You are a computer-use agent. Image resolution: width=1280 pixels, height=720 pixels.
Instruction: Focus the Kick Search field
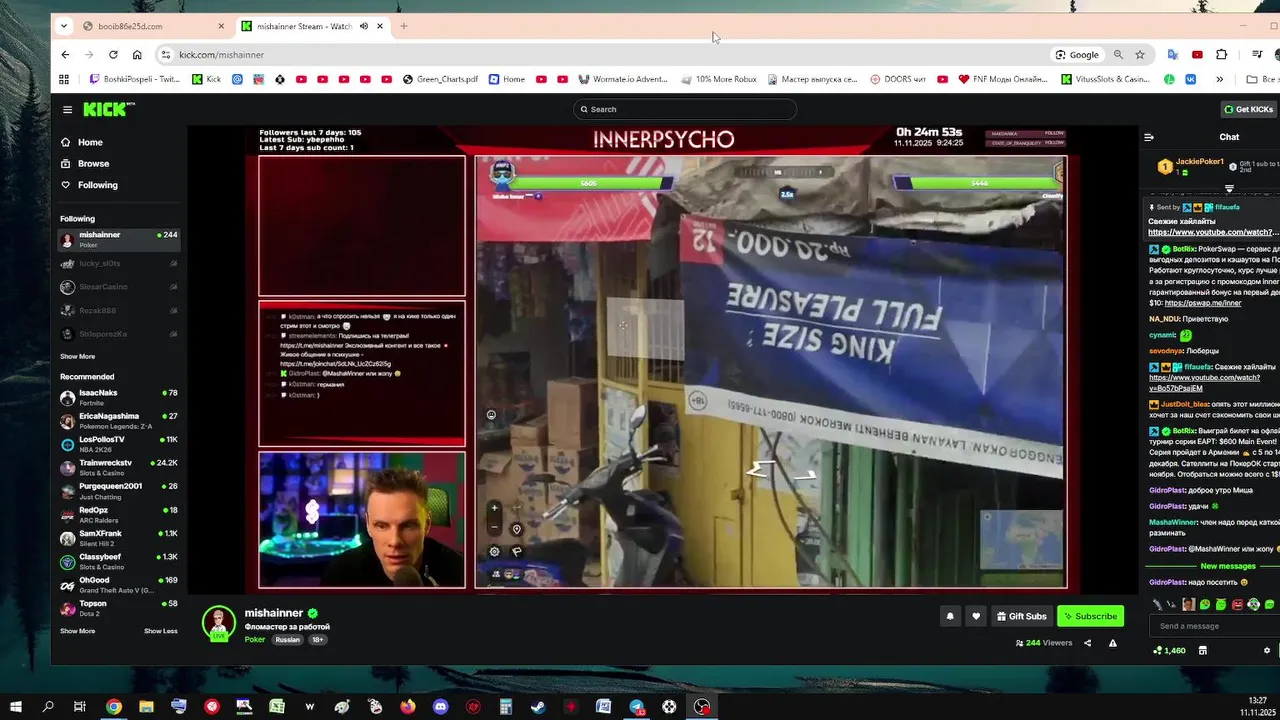point(685,109)
